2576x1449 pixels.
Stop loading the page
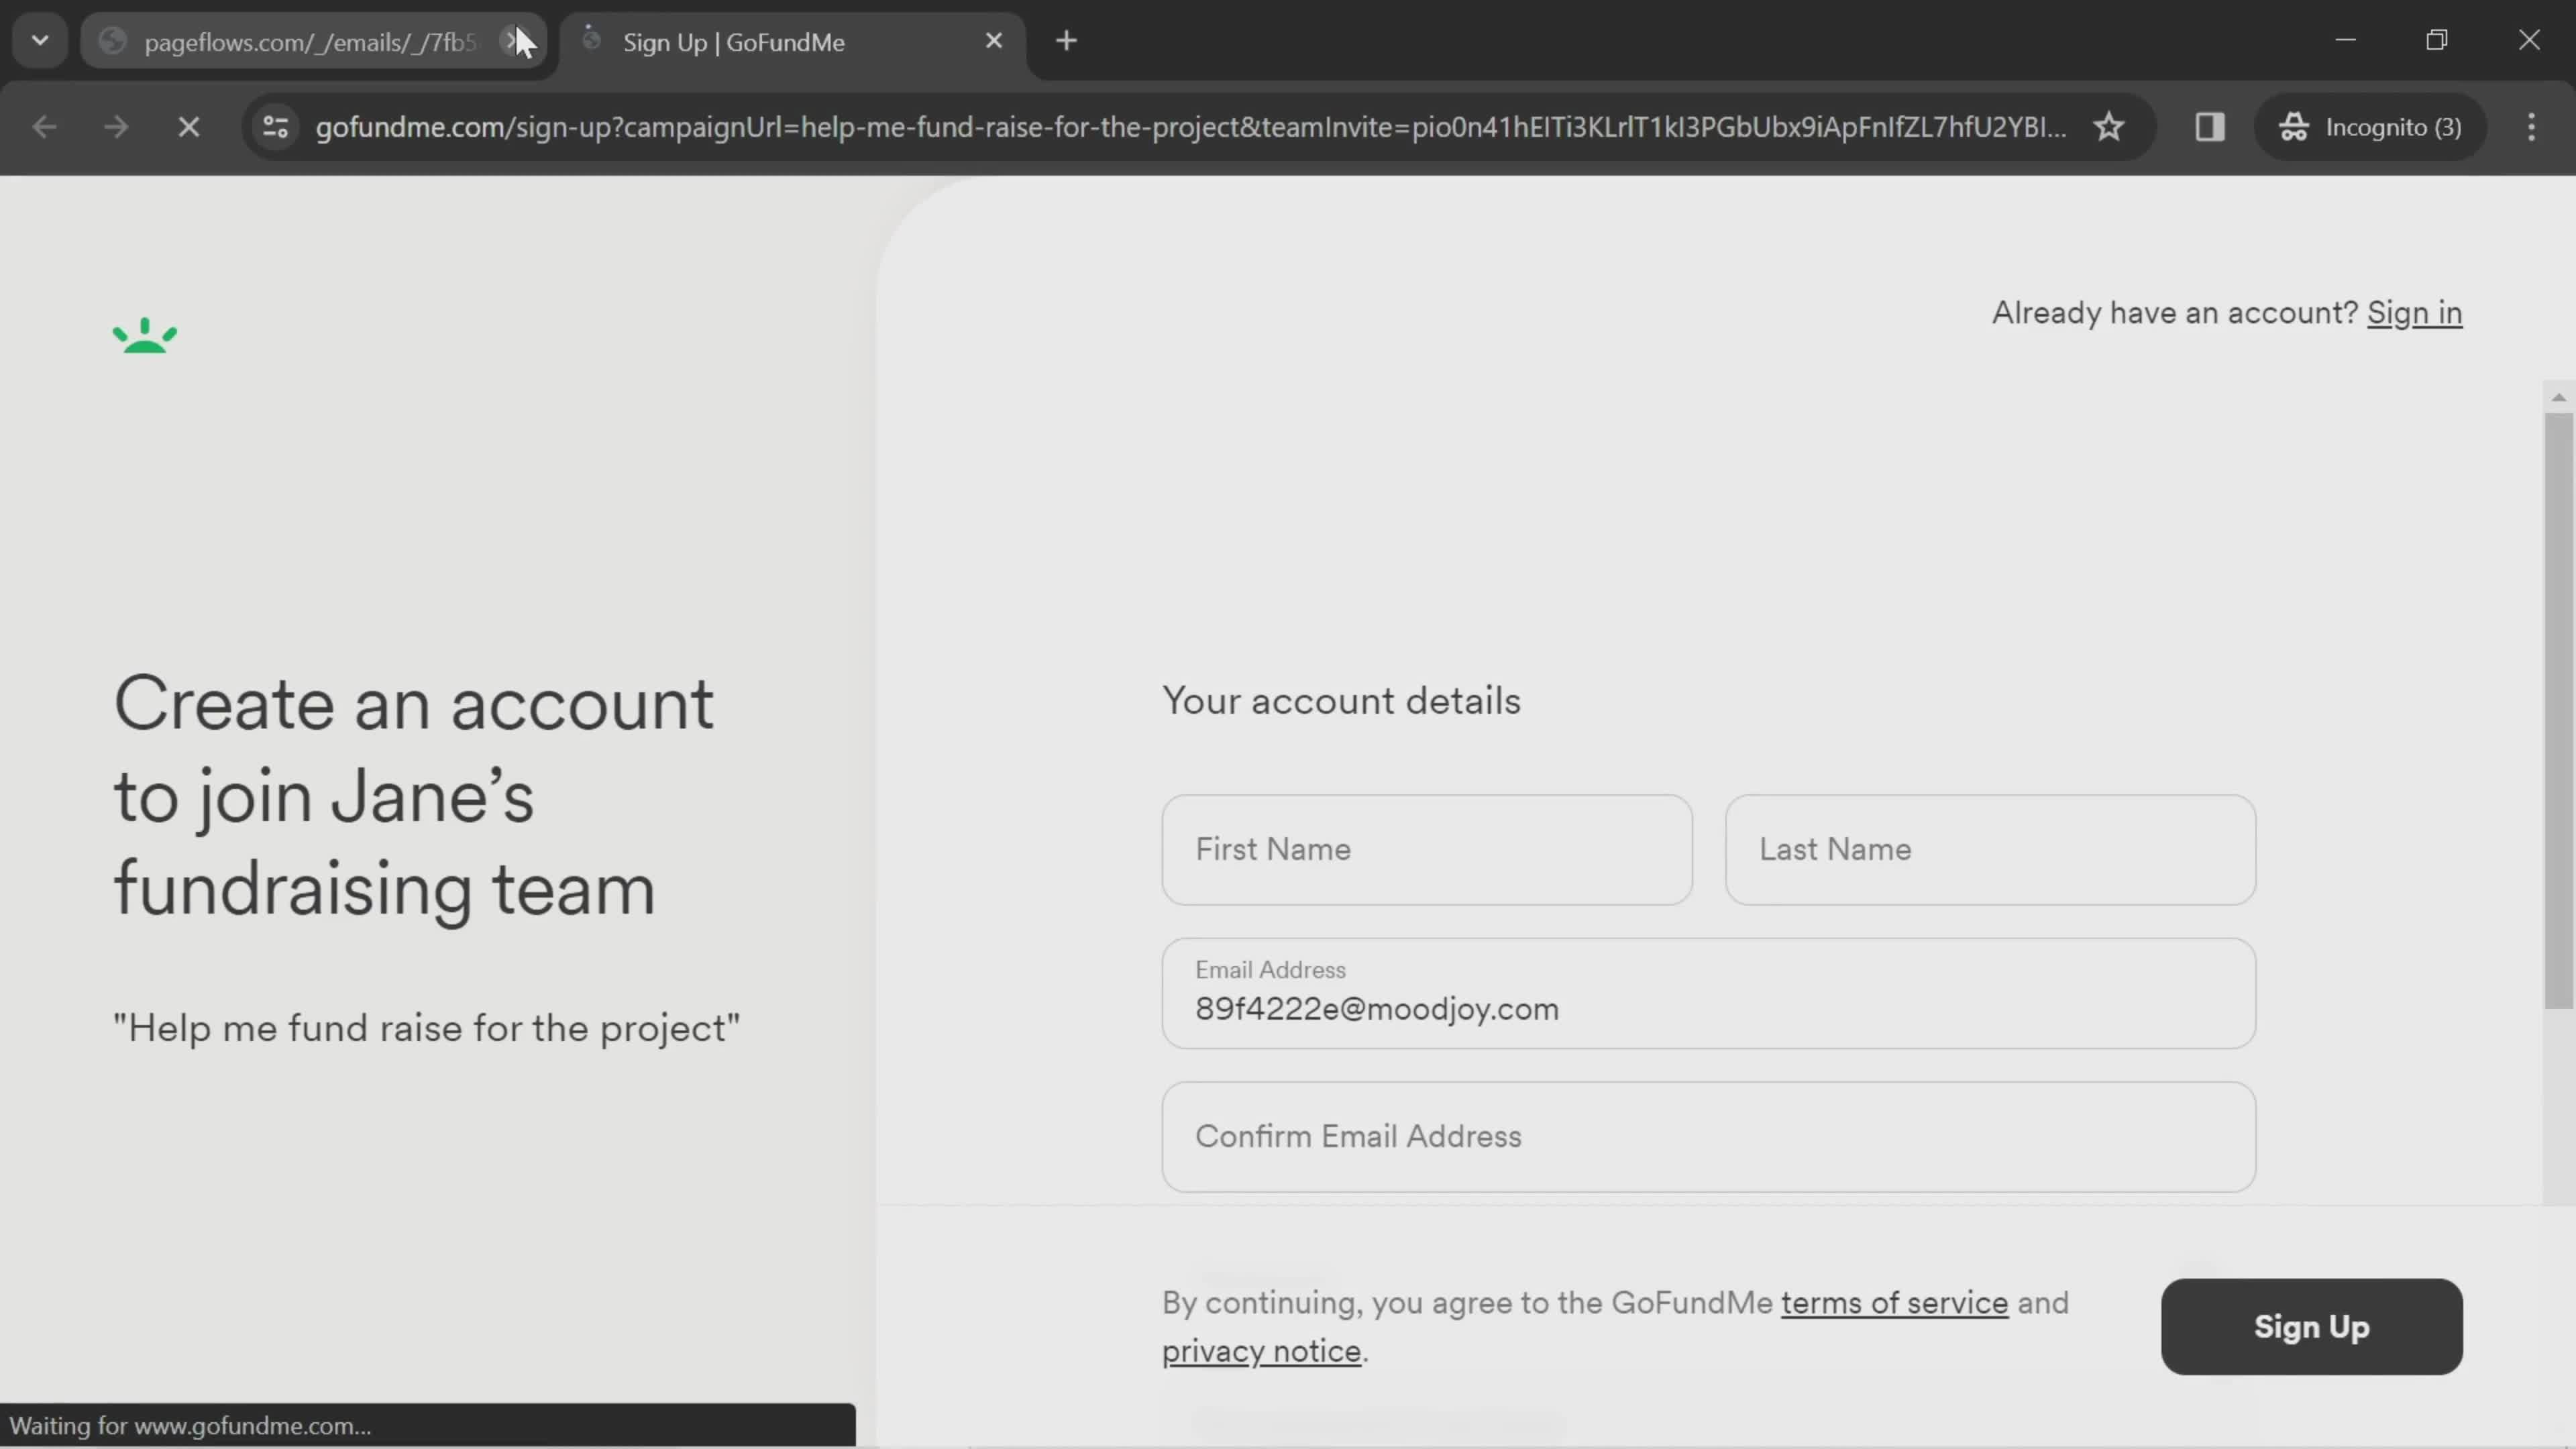(188, 127)
